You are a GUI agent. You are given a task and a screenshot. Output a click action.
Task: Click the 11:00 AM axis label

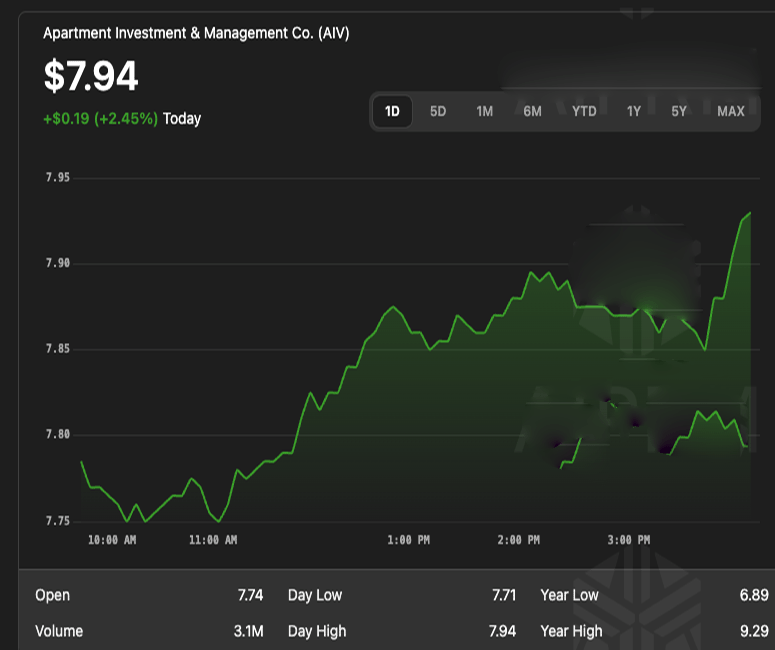pos(213,540)
